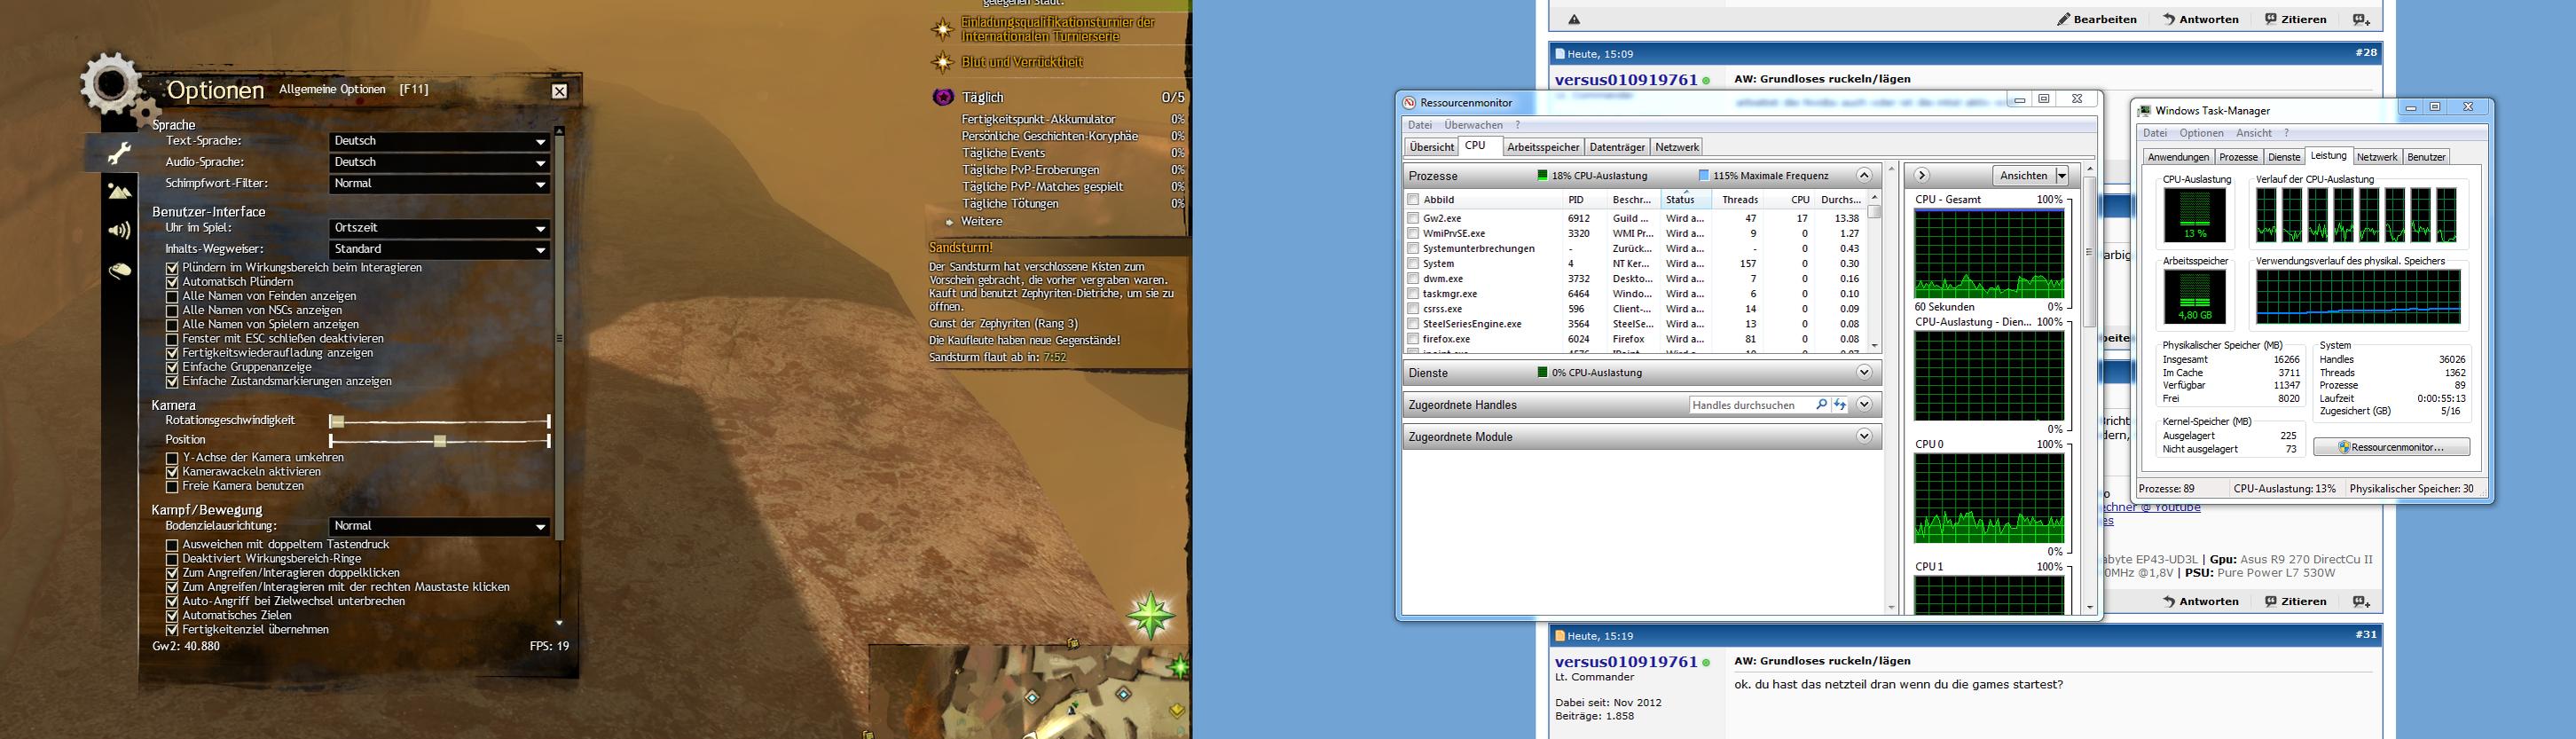Click the refresh icon beside Handles search
This screenshot has width=2576, height=739.
point(1839,405)
